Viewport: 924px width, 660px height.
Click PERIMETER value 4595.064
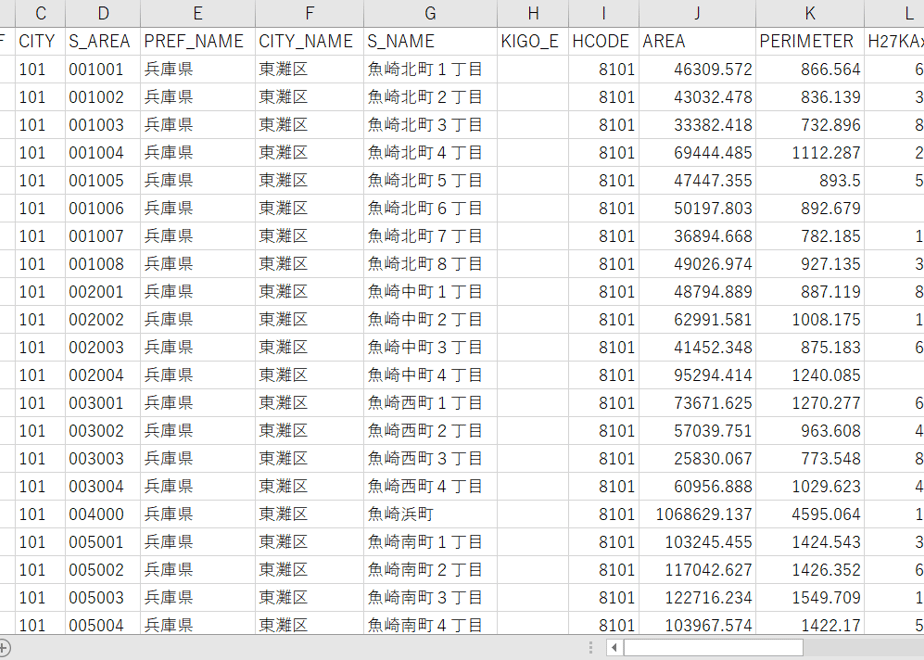[810, 514]
